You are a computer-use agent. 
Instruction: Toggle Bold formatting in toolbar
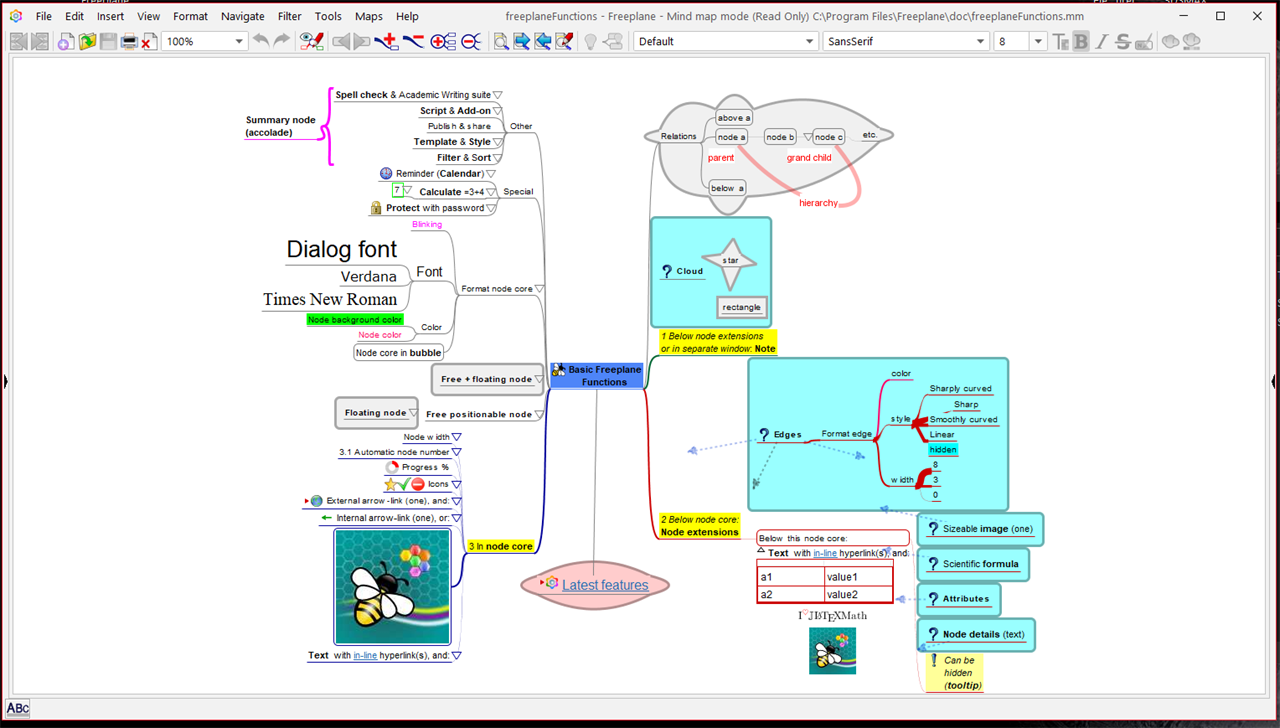(1081, 41)
